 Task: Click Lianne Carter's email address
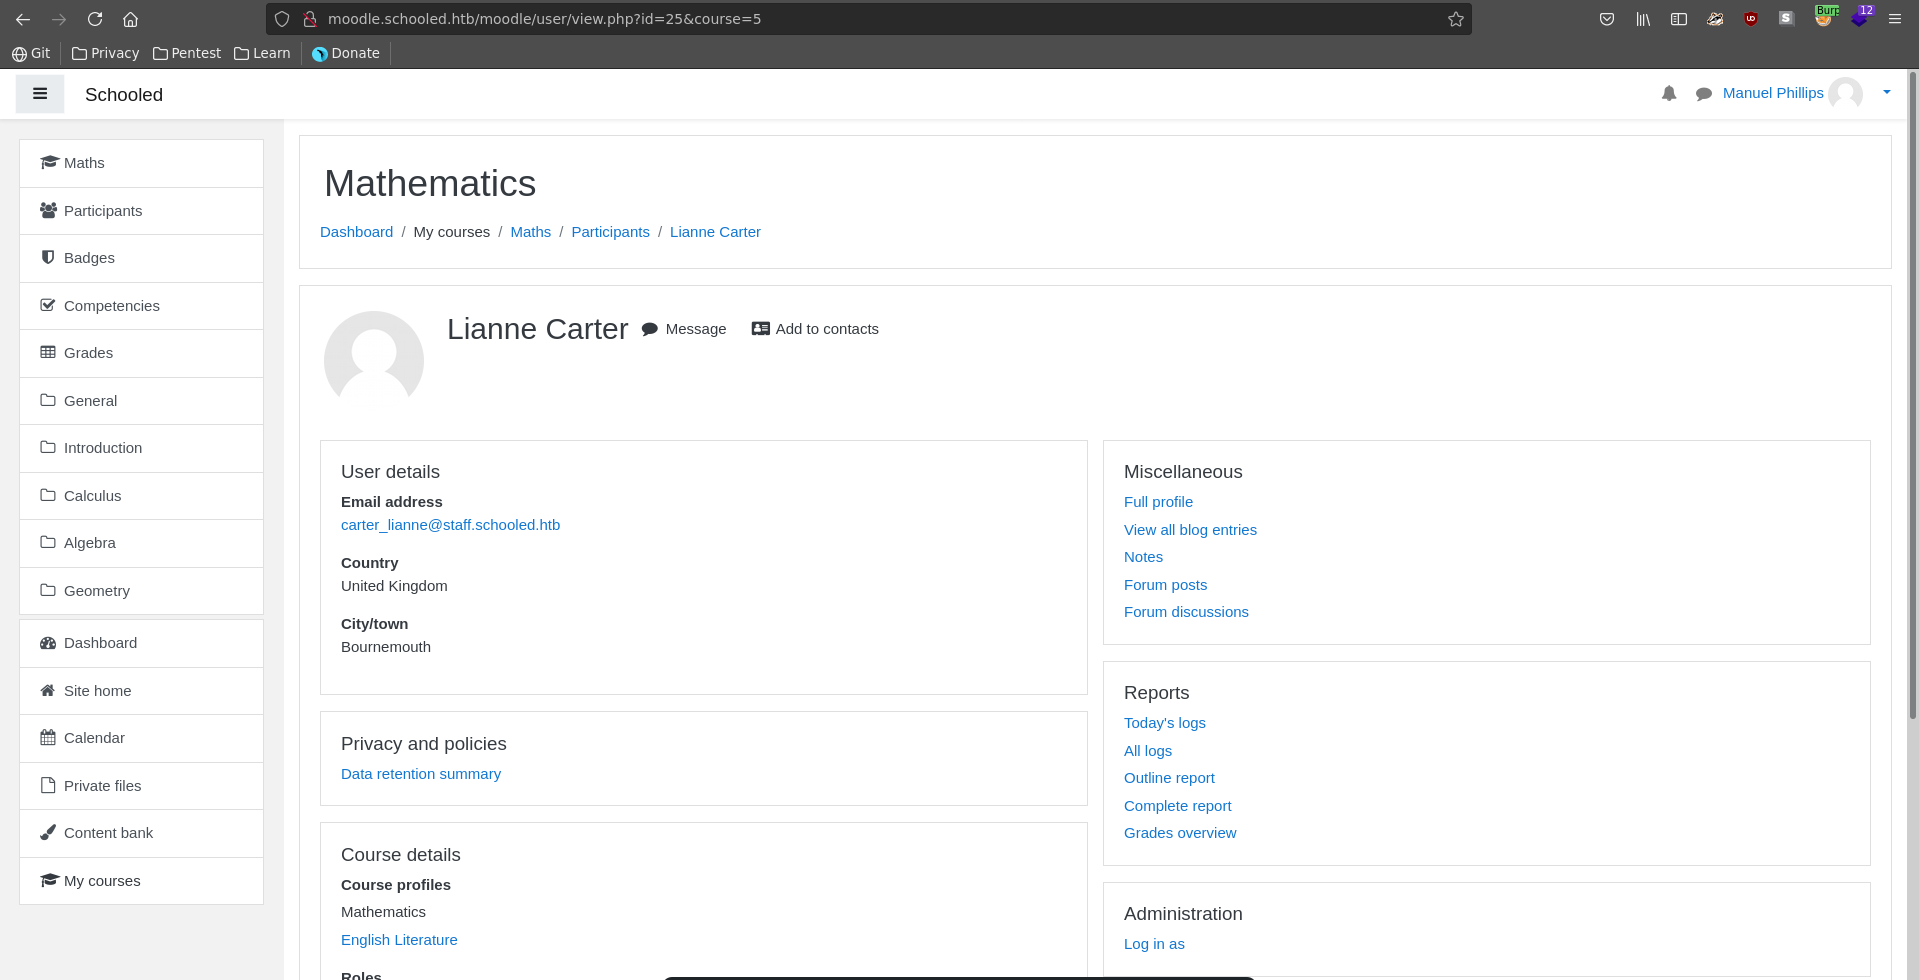[x=450, y=525]
